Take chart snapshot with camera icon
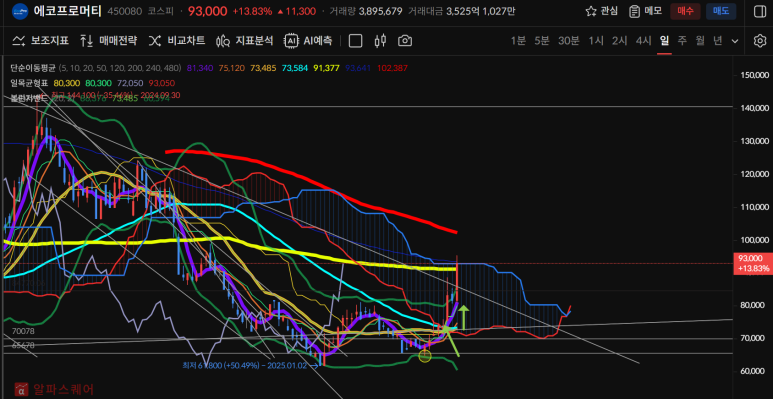773x399 pixels. coord(405,41)
